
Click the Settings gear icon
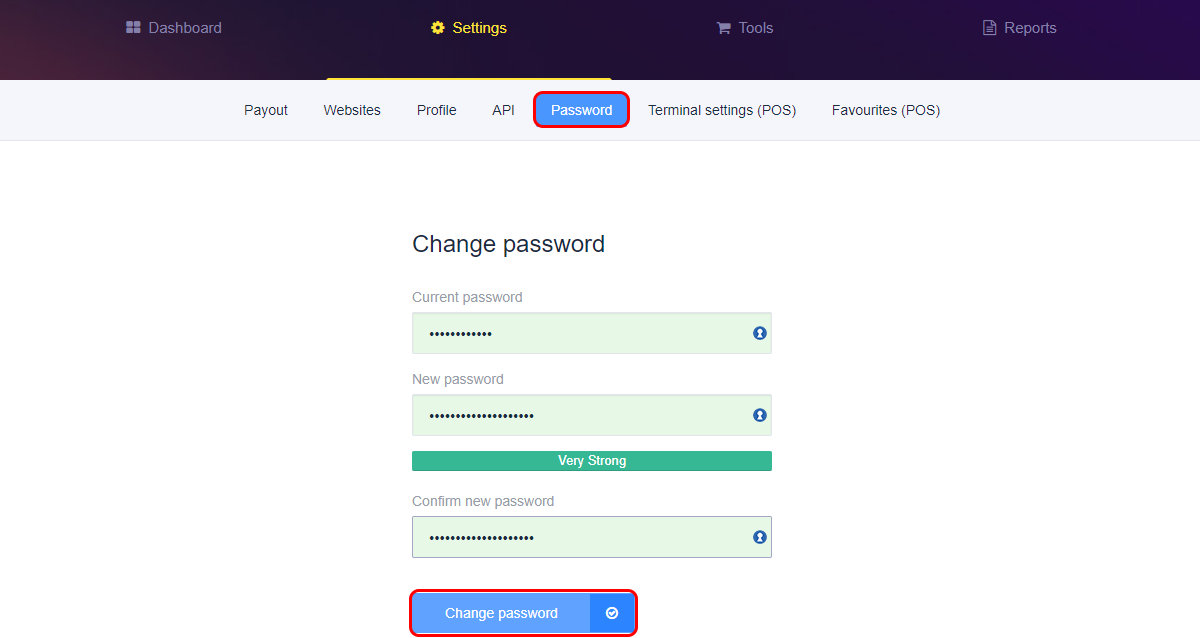point(438,28)
